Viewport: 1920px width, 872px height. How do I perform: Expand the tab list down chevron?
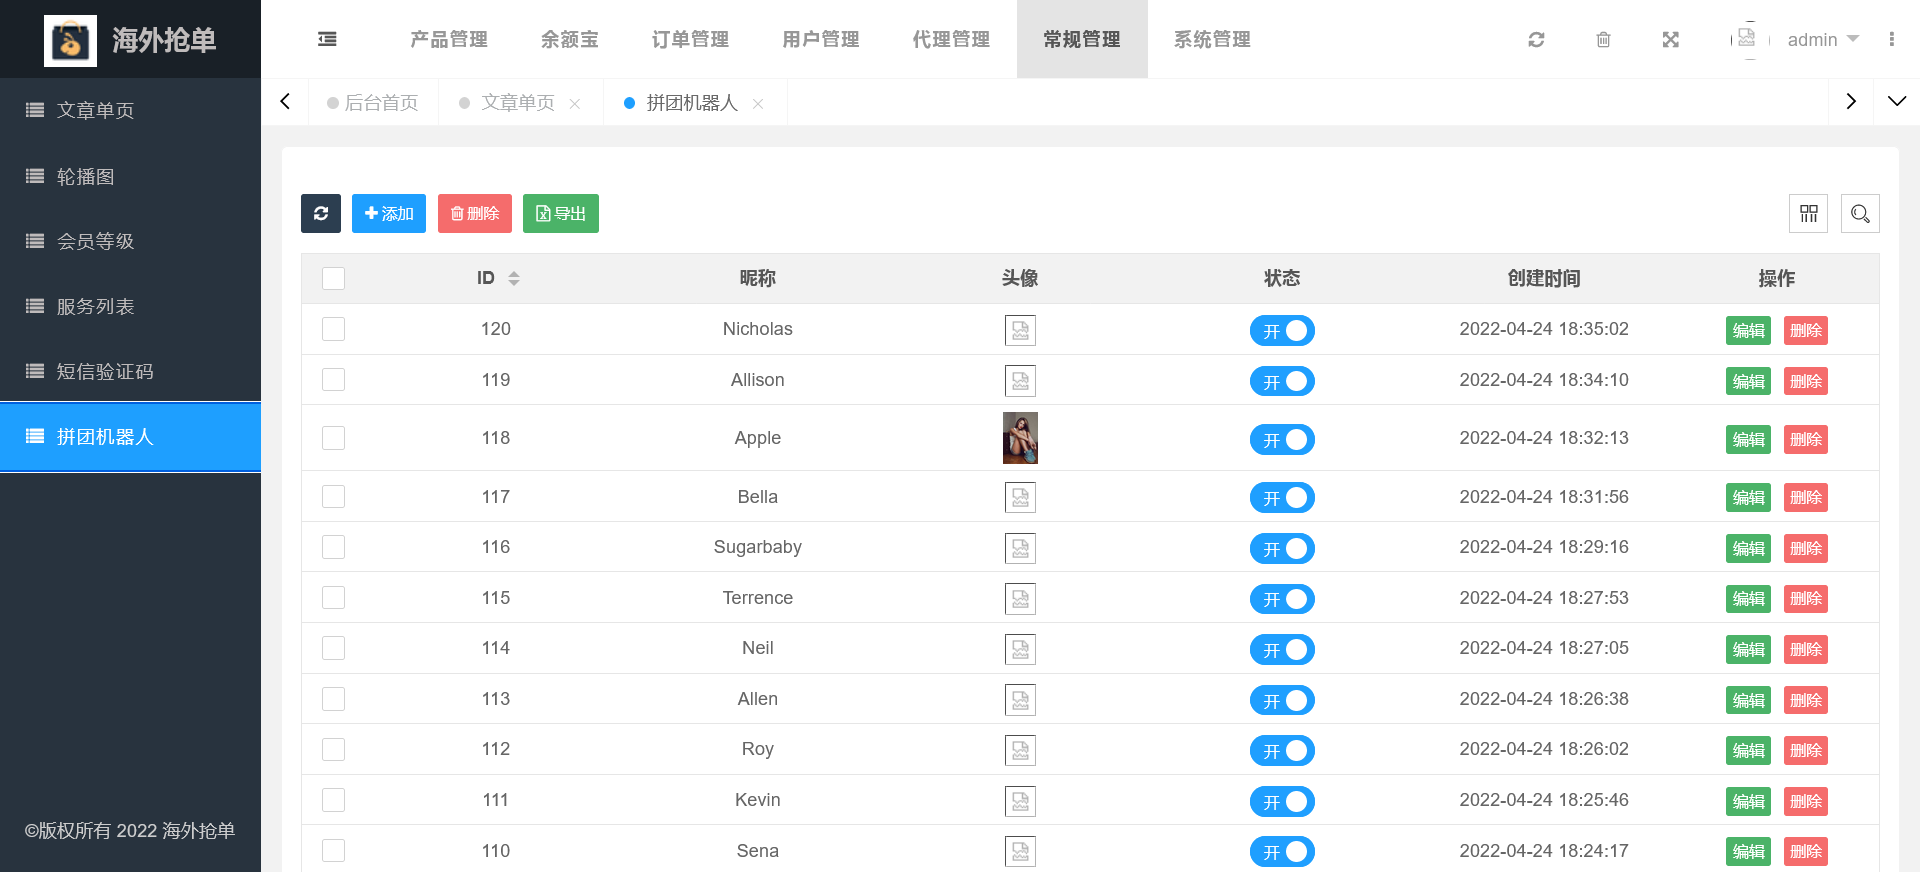pos(1896,101)
